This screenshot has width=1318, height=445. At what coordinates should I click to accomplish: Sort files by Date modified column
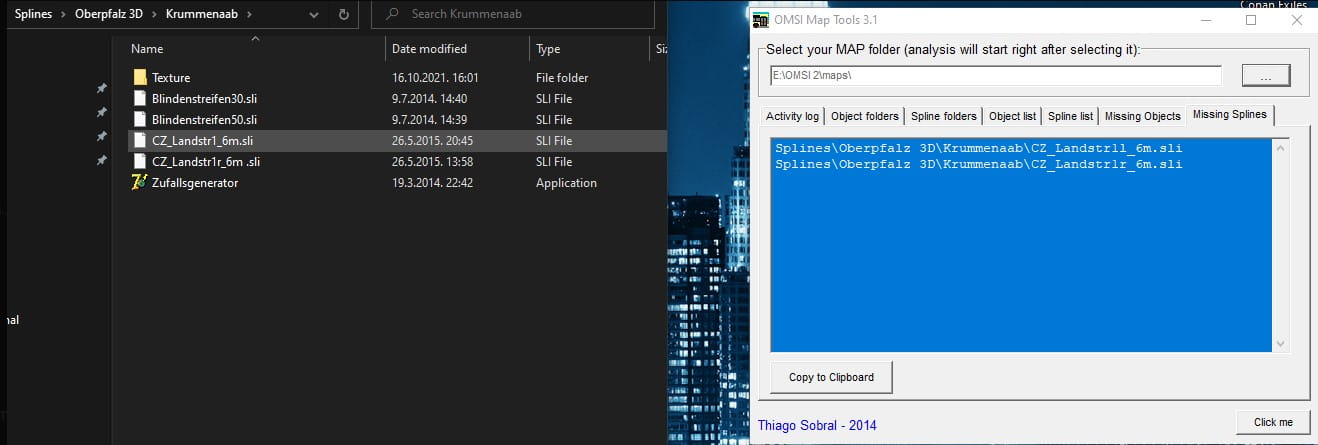(429, 49)
